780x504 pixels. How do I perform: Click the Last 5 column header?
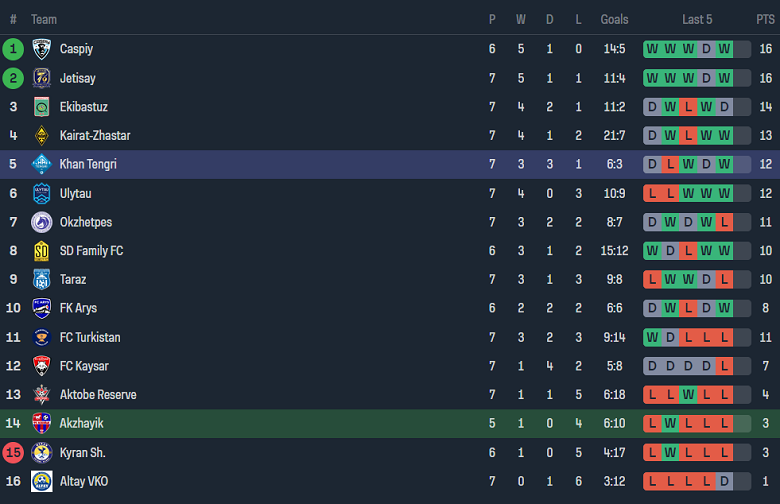coord(697,19)
